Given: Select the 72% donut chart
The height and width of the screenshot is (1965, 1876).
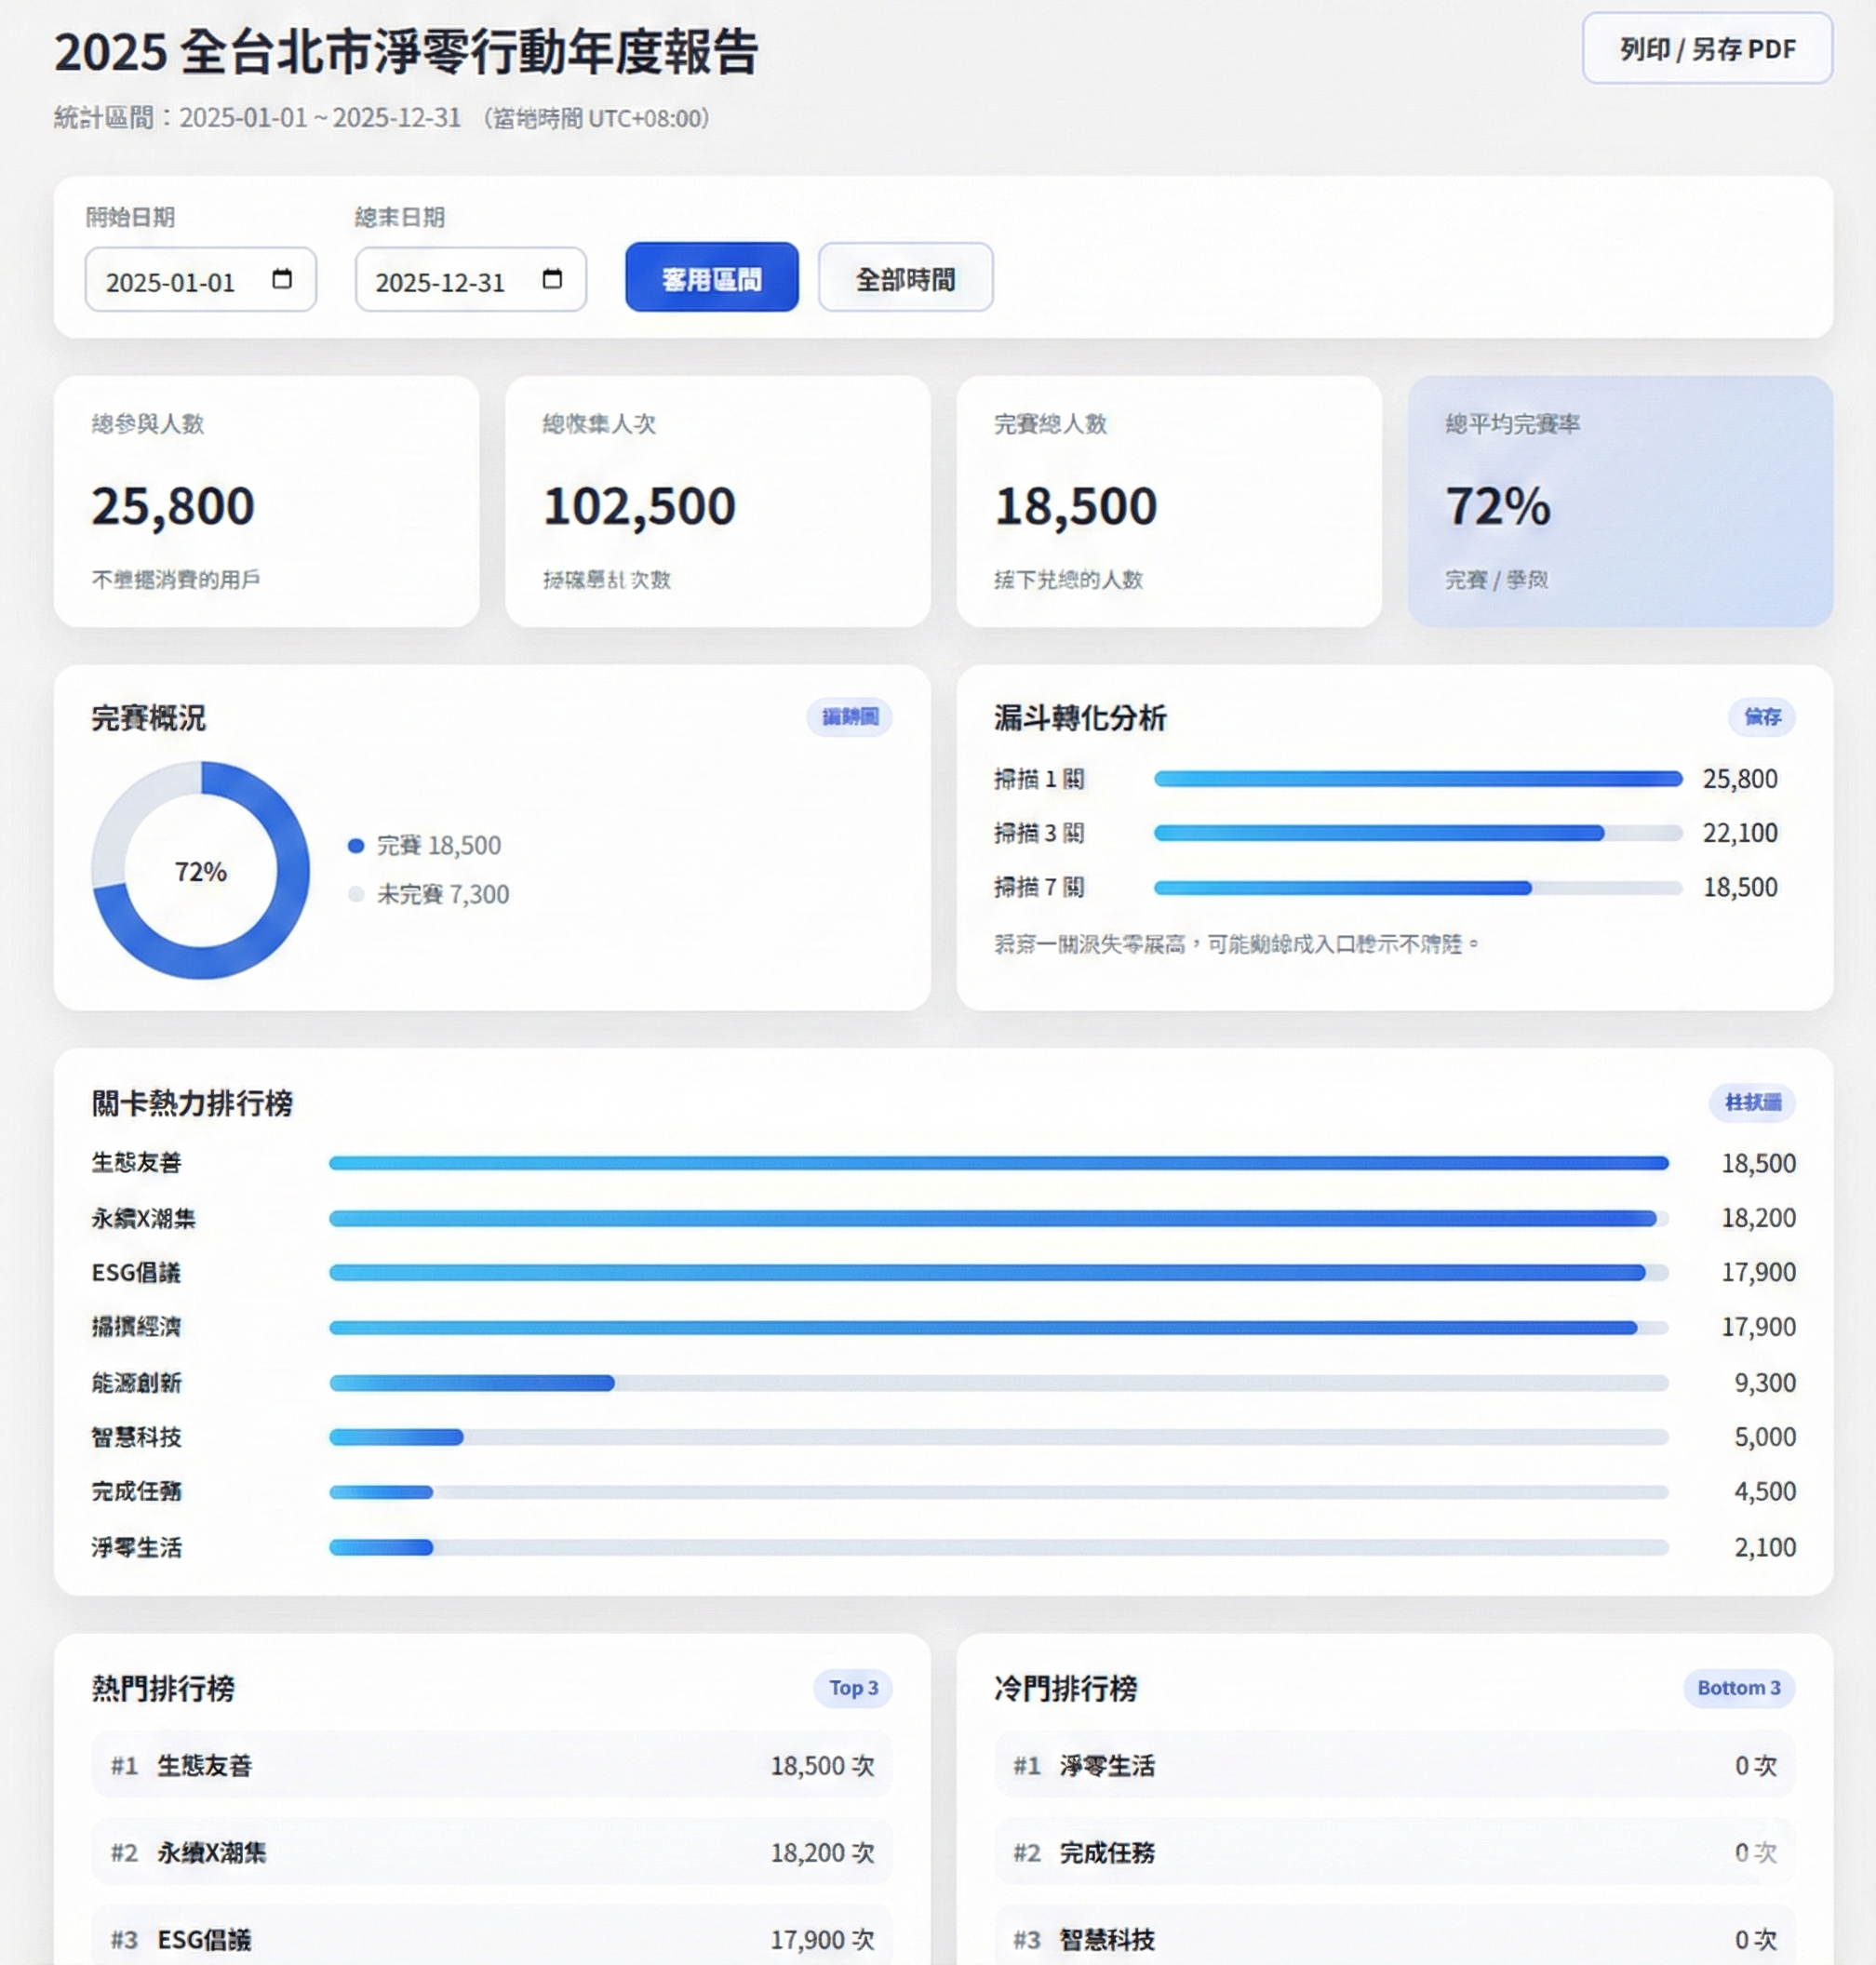Looking at the screenshot, I should tap(202, 873).
